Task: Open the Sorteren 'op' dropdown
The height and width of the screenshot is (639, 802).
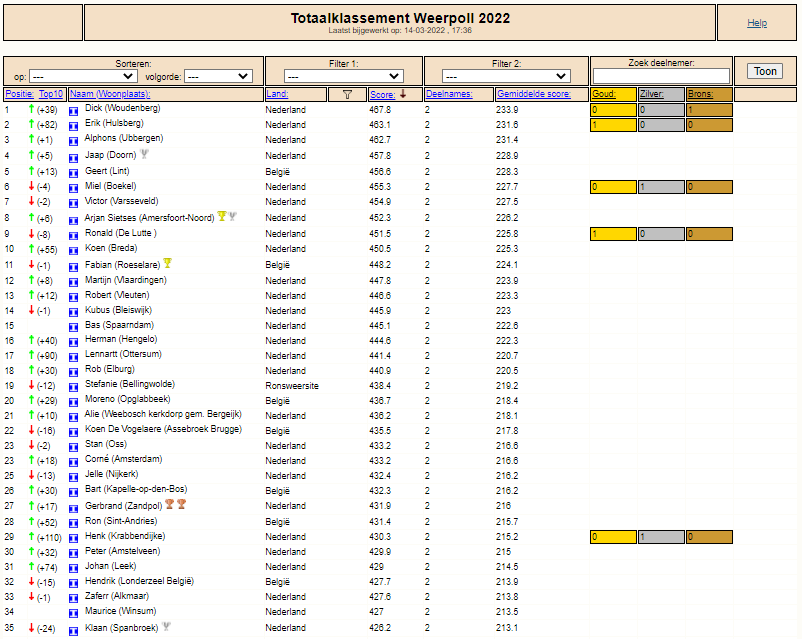Action: click(83, 77)
